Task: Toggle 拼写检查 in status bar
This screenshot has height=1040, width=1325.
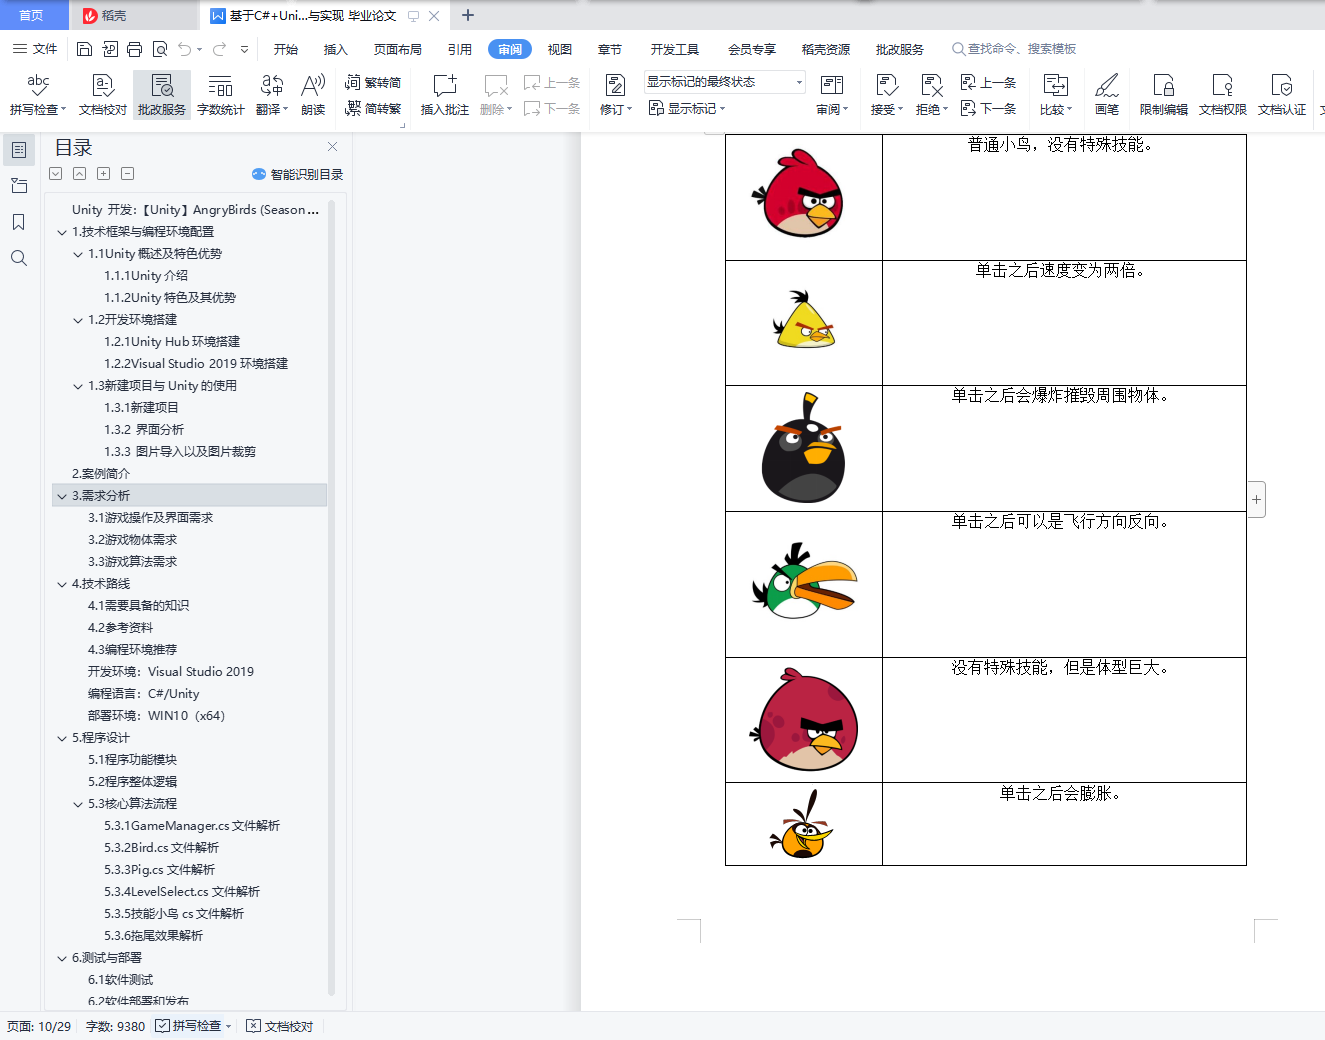Action: (193, 1026)
